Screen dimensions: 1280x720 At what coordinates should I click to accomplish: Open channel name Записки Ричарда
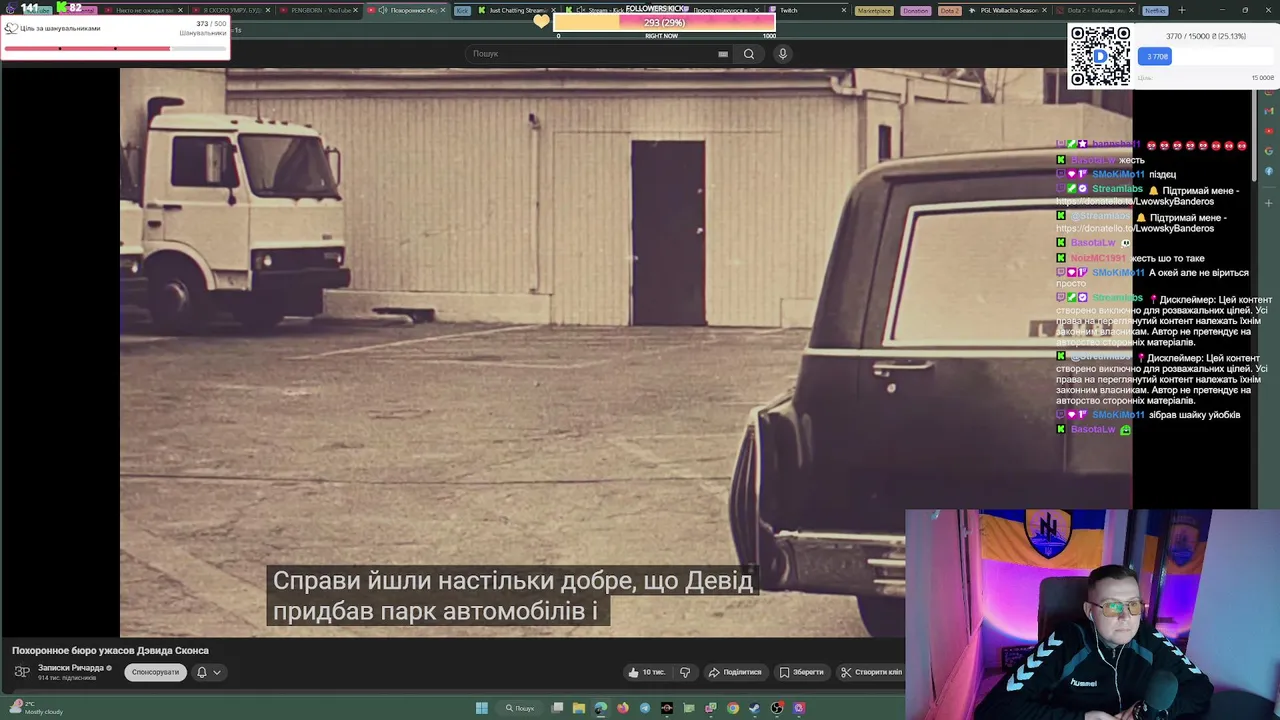coord(73,668)
